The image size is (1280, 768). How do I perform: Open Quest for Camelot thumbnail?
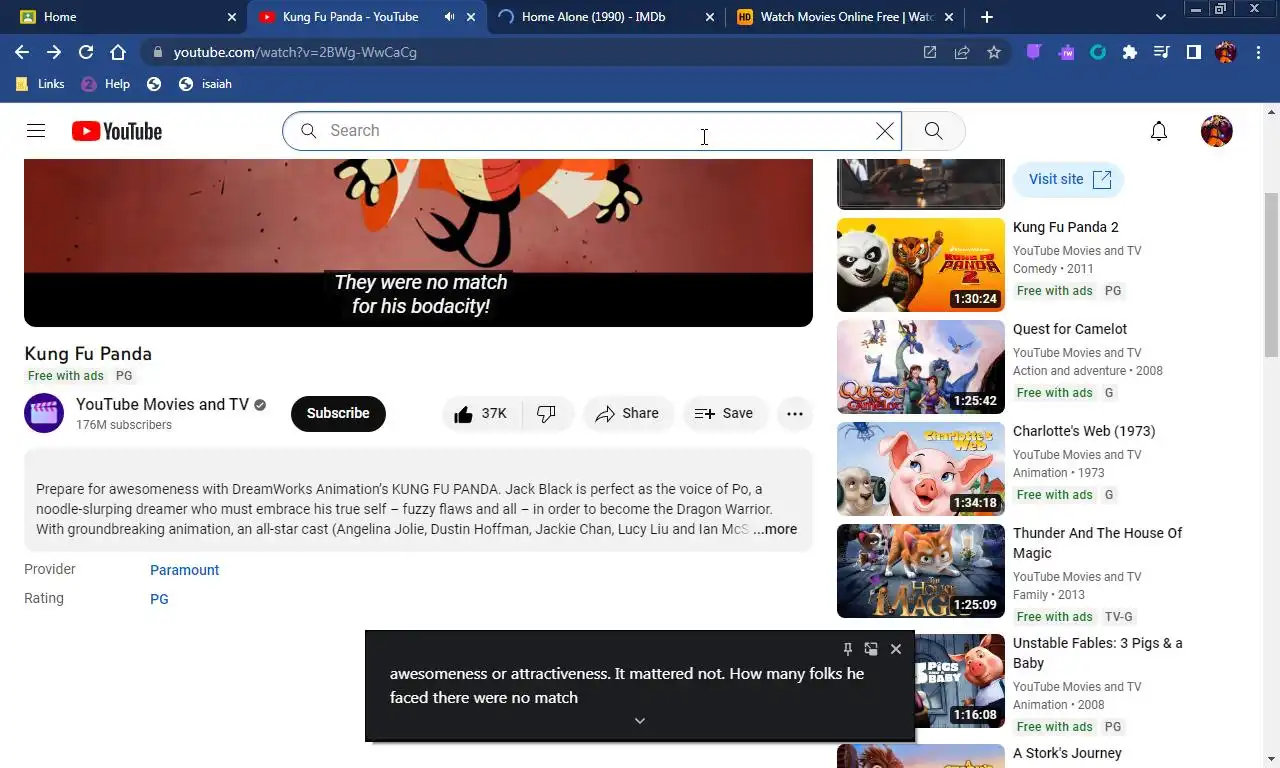click(921, 367)
